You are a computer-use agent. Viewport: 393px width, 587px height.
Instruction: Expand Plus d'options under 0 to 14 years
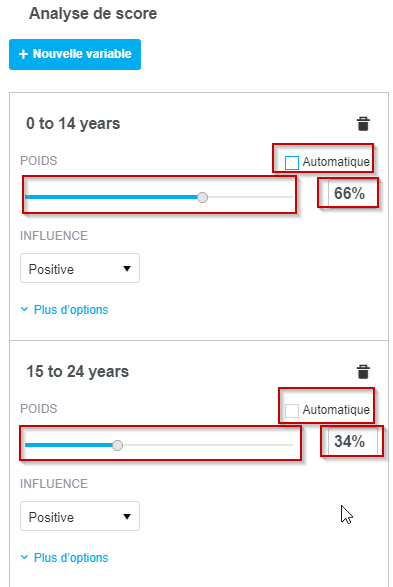pyautogui.click(x=71, y=310)
